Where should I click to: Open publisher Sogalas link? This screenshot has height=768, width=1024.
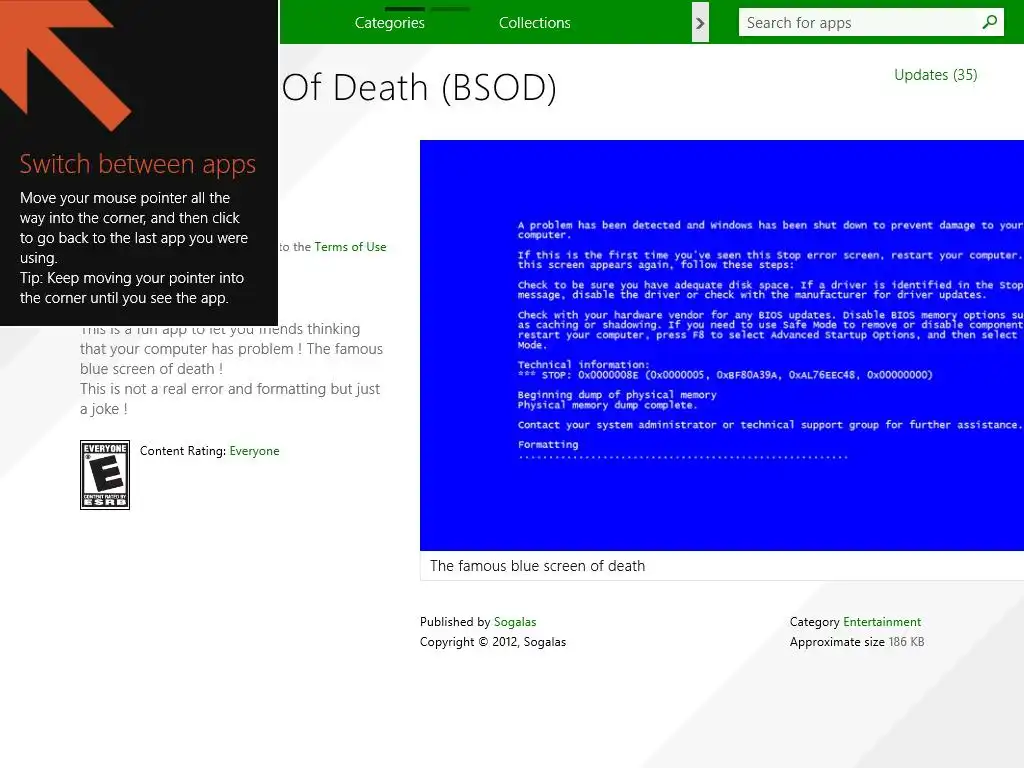[x=515, y=622]
